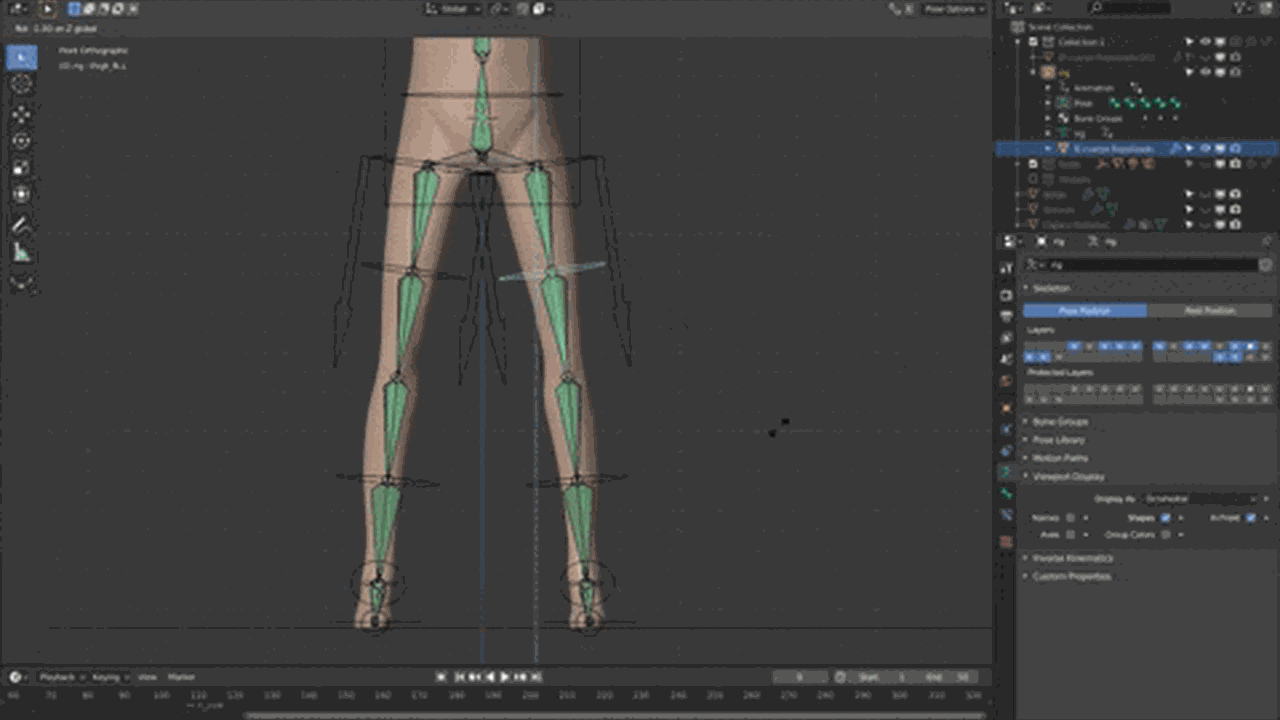This screenshot has height=720, width=1280.
Task: Activate the Measure tool
Action: 22,251
